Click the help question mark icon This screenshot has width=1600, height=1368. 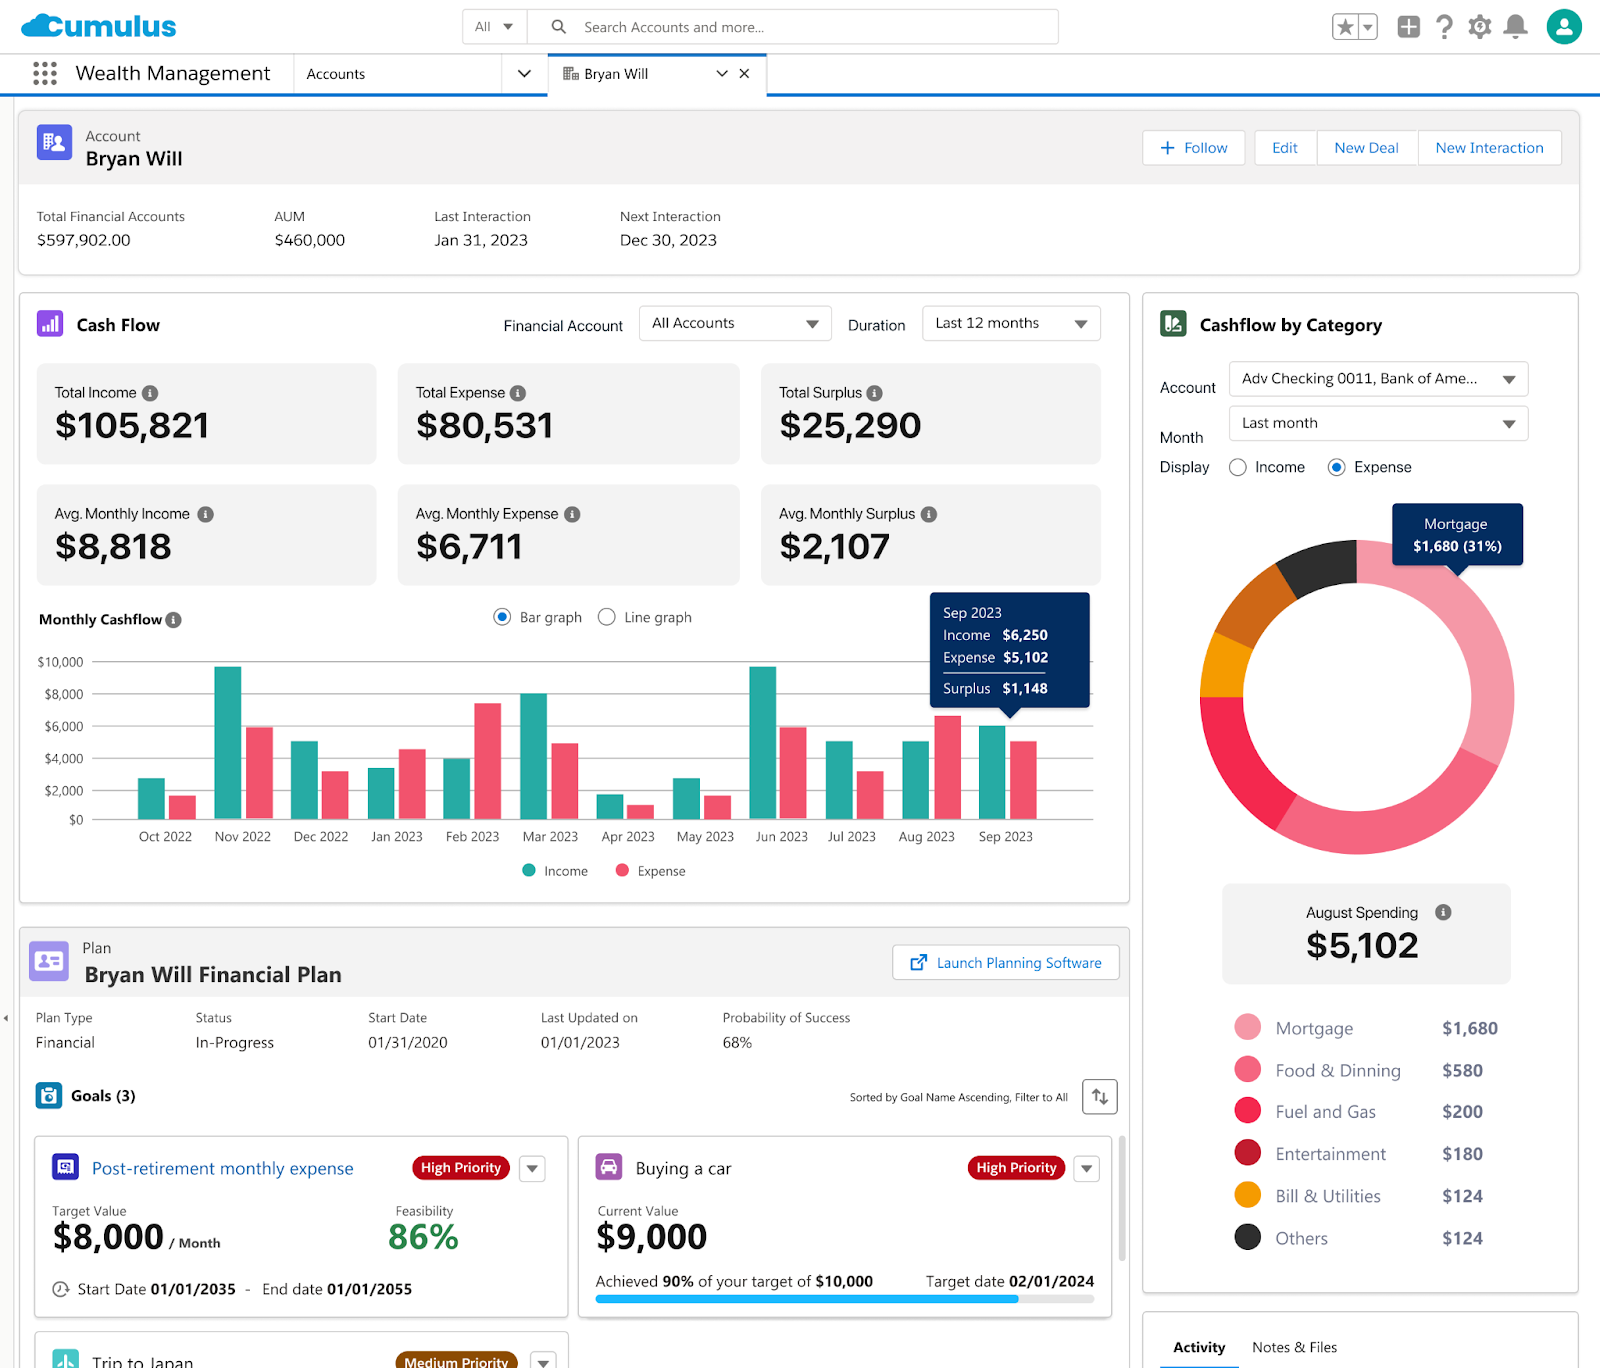point(1444,27)
